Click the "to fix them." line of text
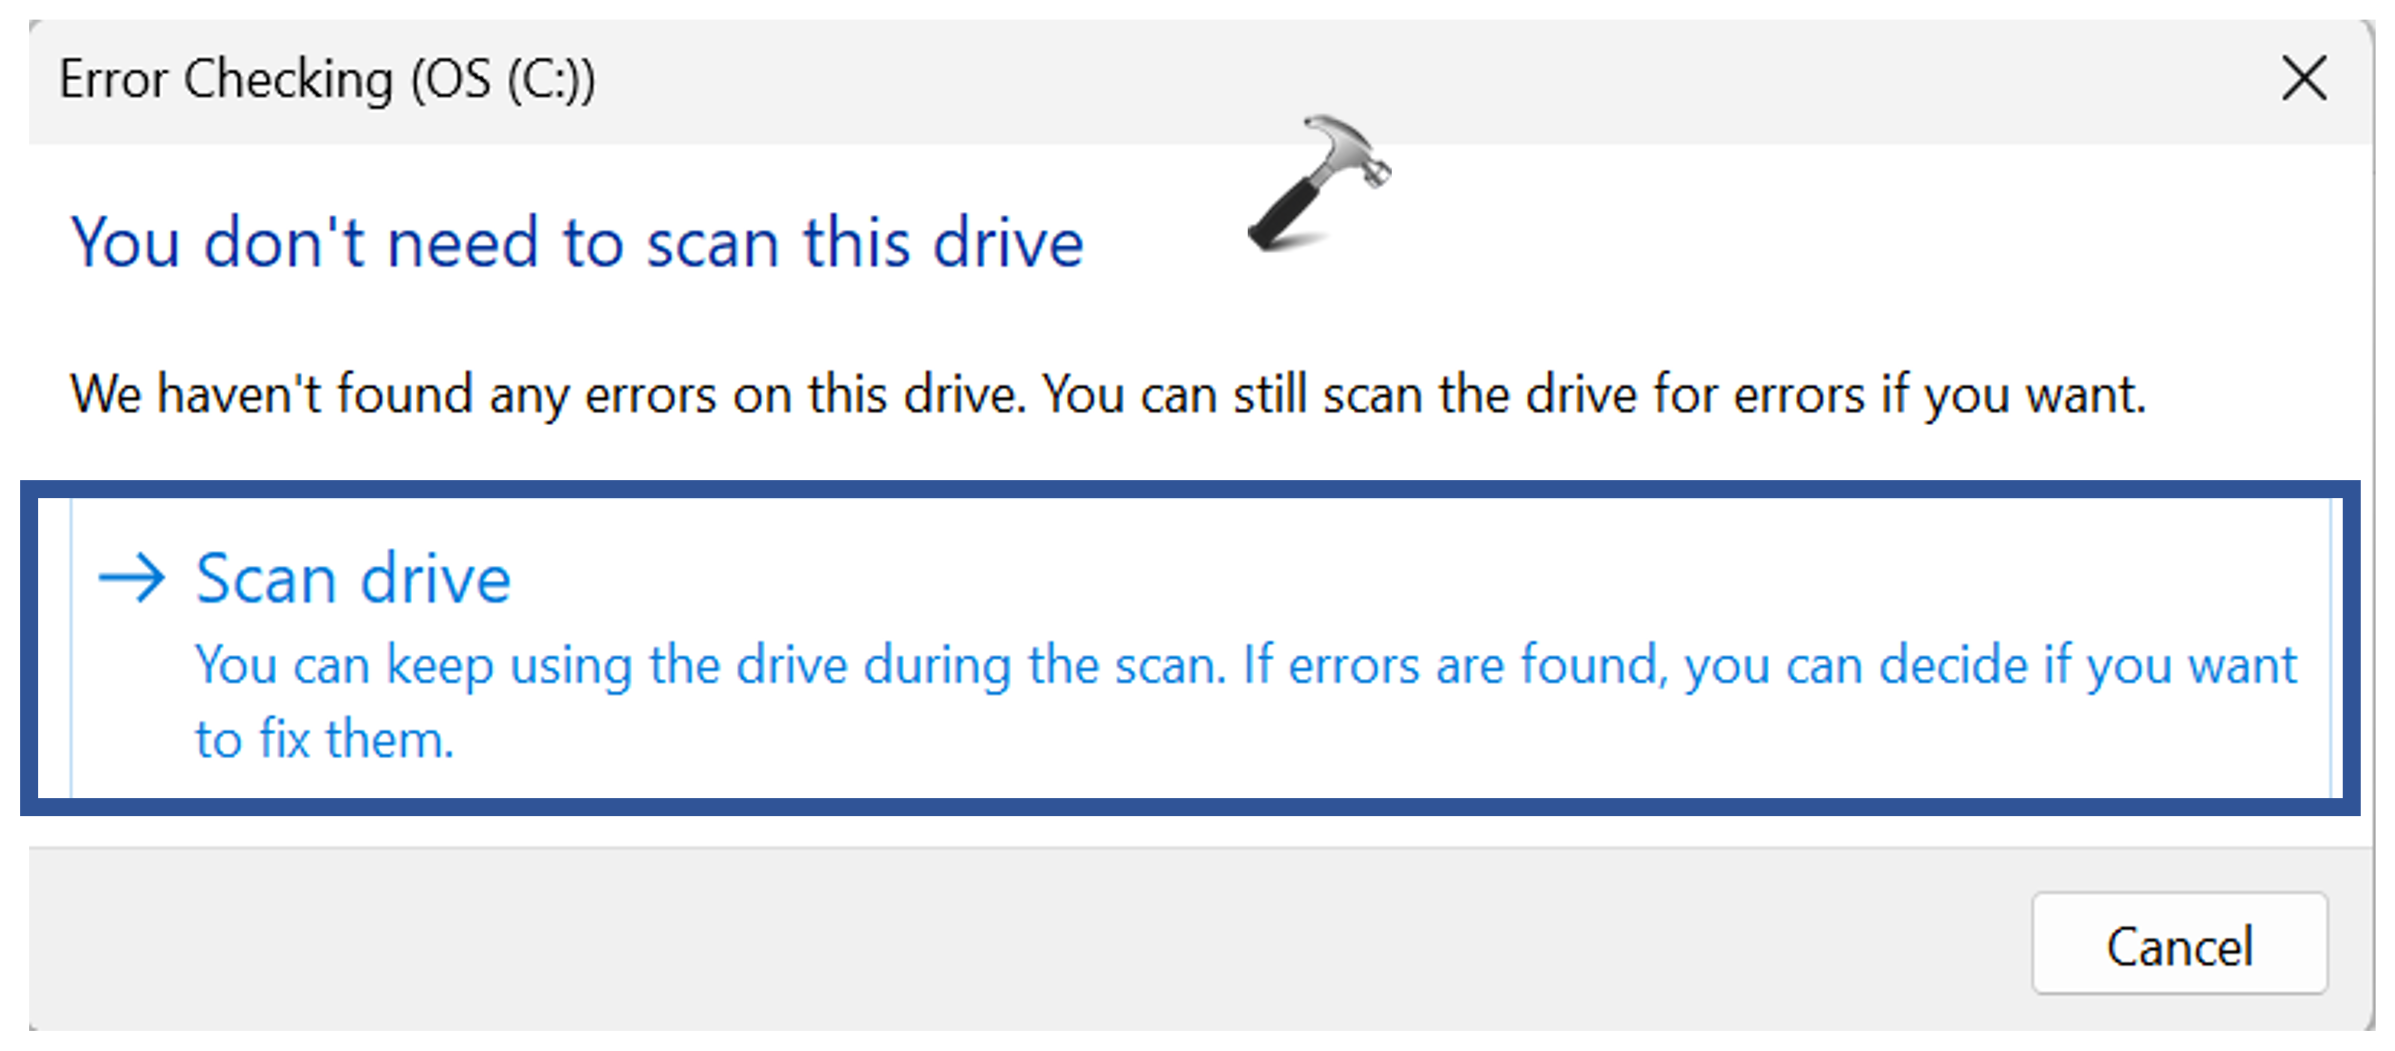 [x=324, y=740]
